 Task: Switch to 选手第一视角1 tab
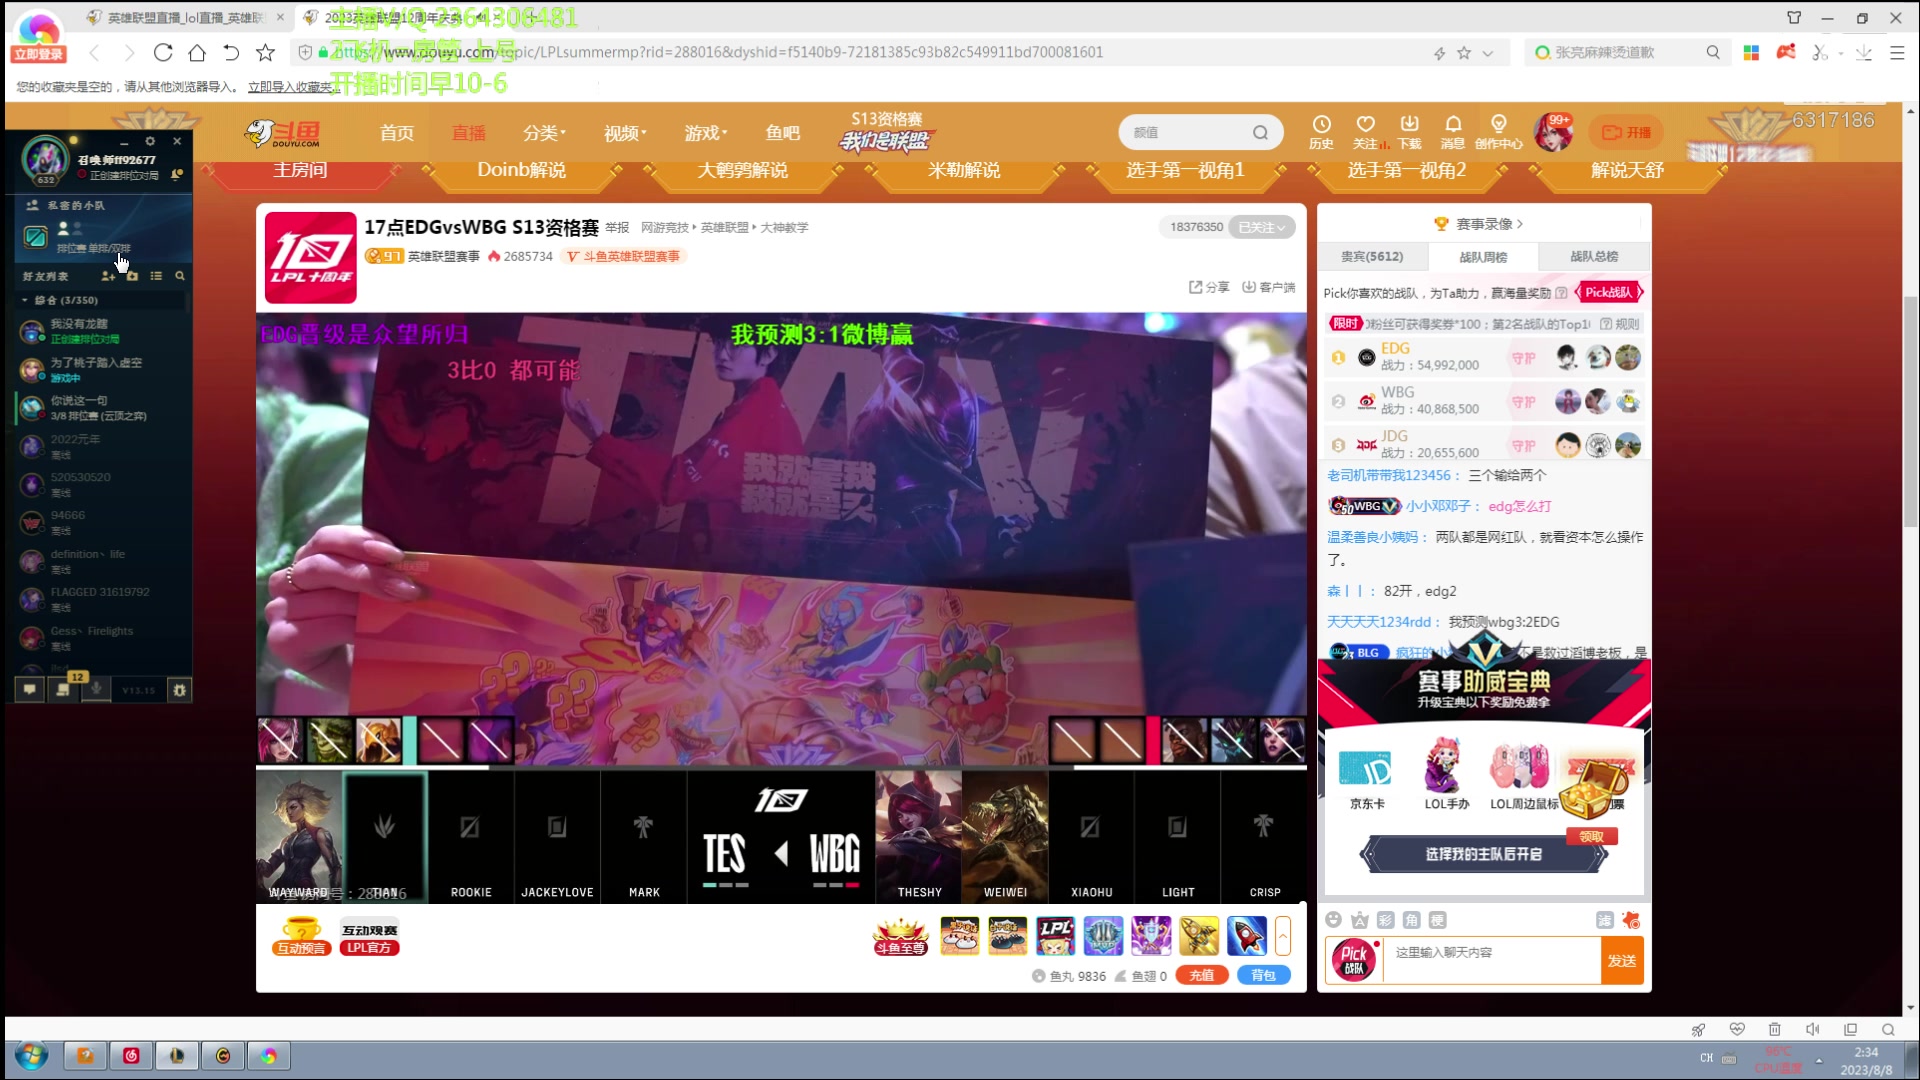[1185, 170]
